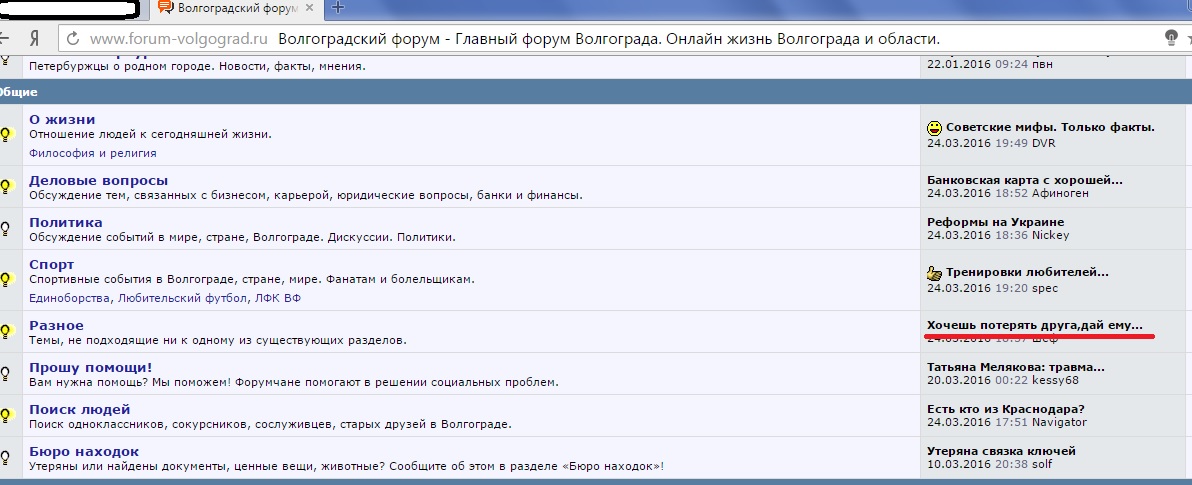Open the Философия и религия subforum
Image resolution: width=1192 pixels, height=485 pixels.
93,153
